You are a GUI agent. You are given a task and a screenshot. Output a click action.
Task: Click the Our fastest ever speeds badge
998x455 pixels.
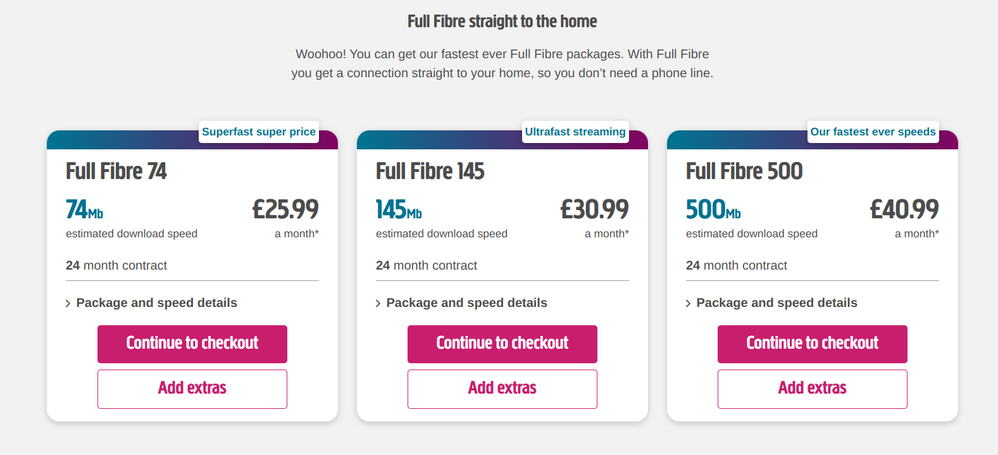click(873, 132)
